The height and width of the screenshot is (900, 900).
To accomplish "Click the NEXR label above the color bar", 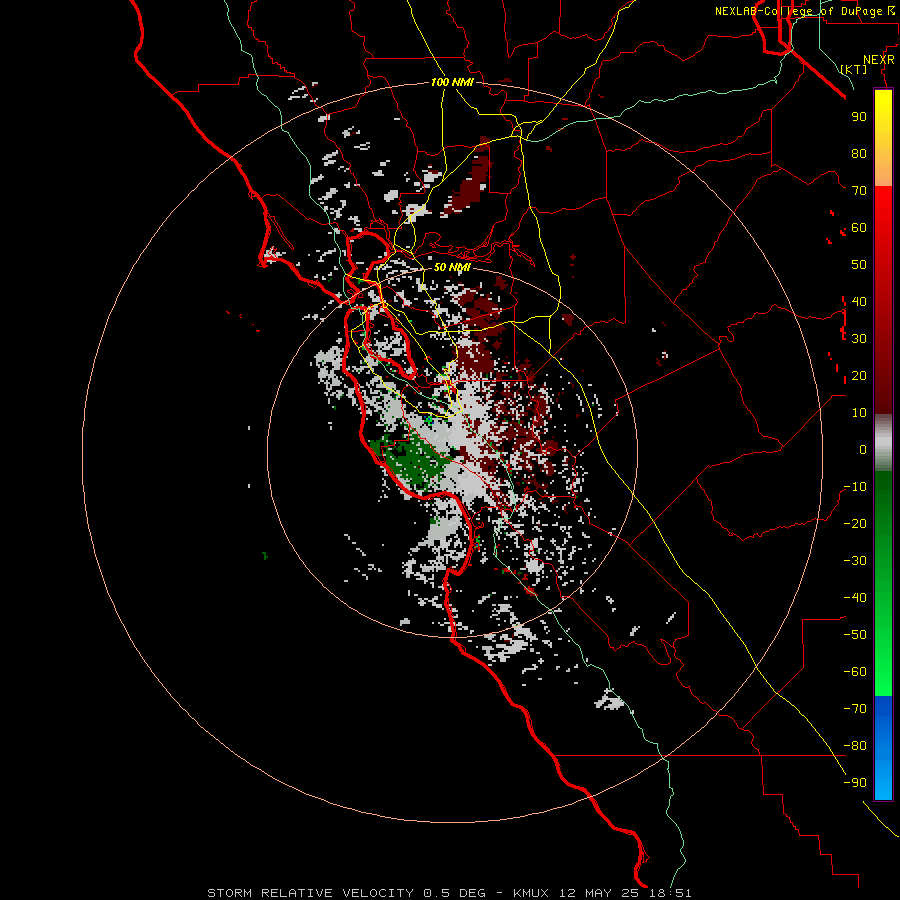I will pyautogui.click(x=879, y=60).
